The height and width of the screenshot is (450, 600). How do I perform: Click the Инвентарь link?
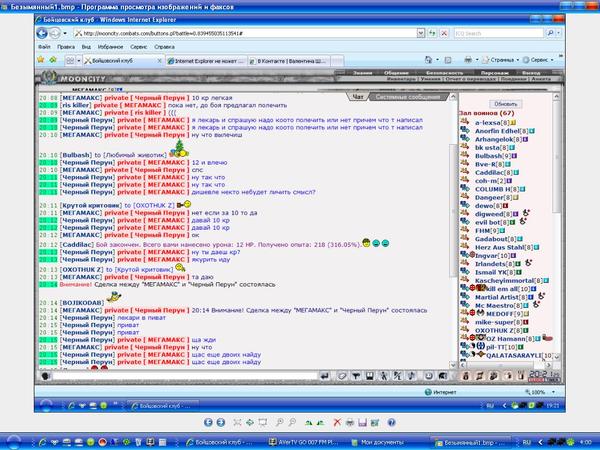401,78
